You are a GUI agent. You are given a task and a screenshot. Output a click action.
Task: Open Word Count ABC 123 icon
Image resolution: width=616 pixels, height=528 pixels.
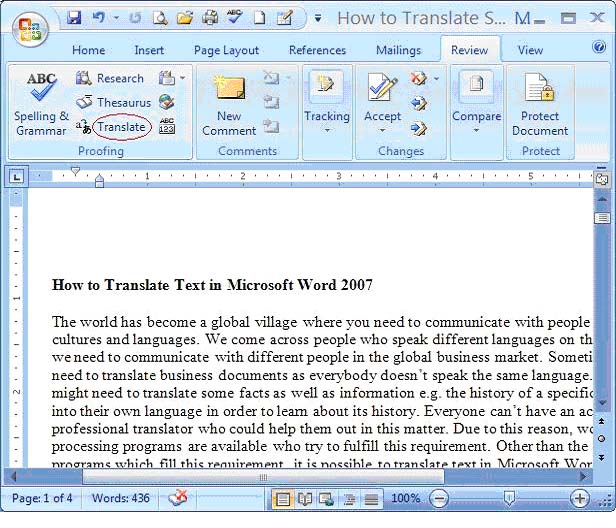point(167,126)
